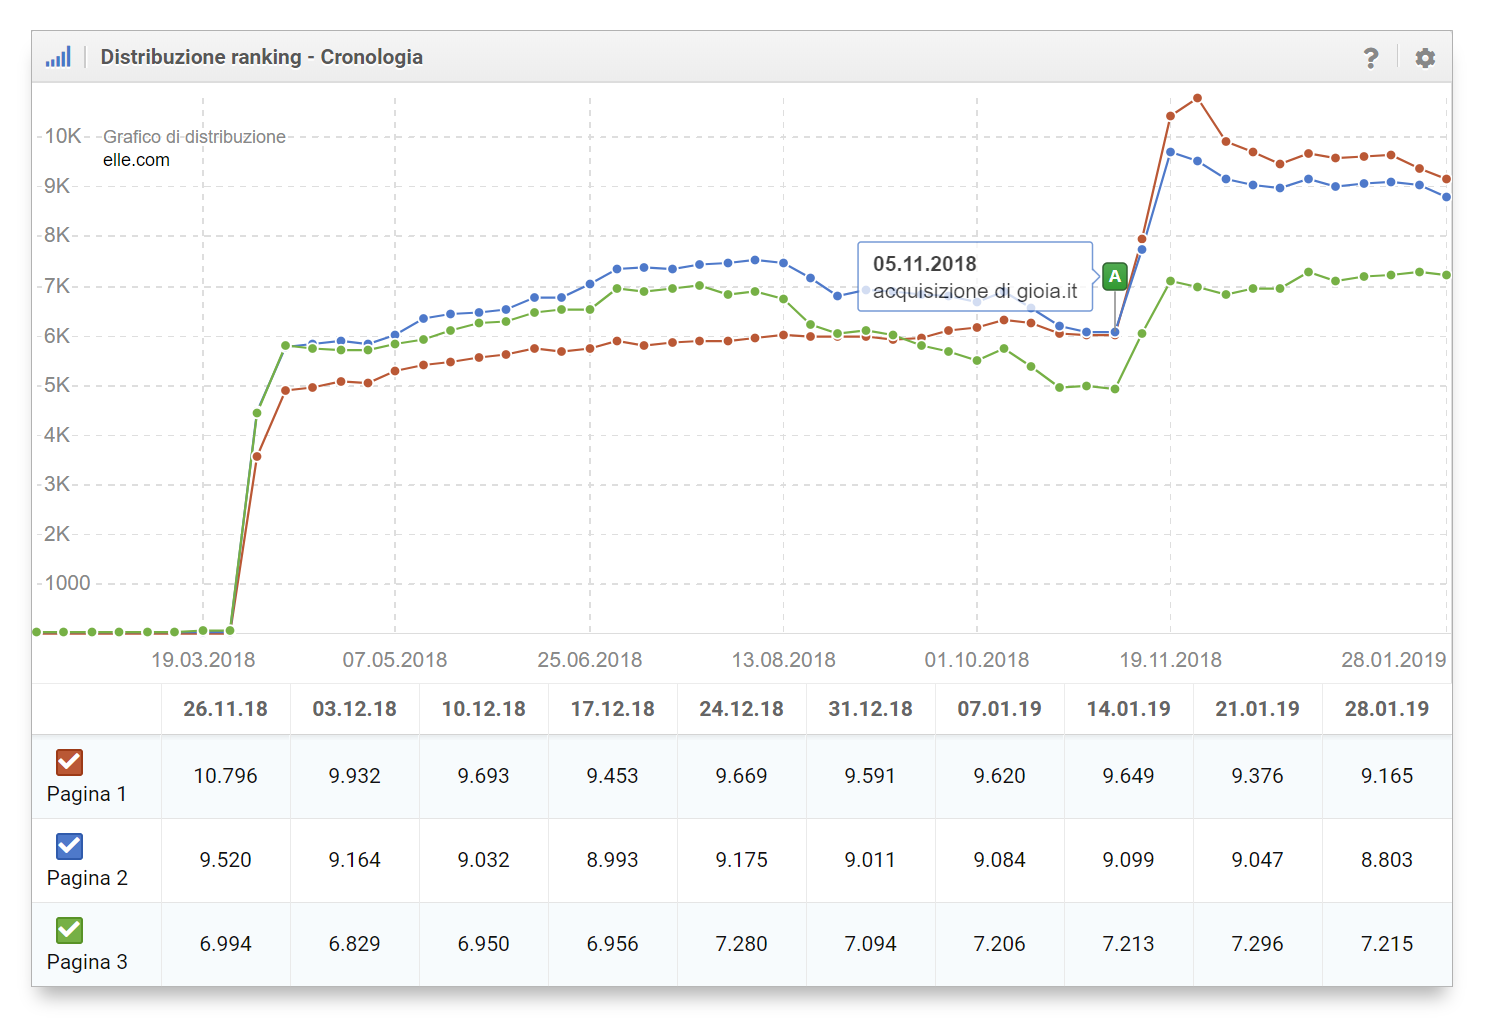Click the 10K y-axis label

pos(63,136)
